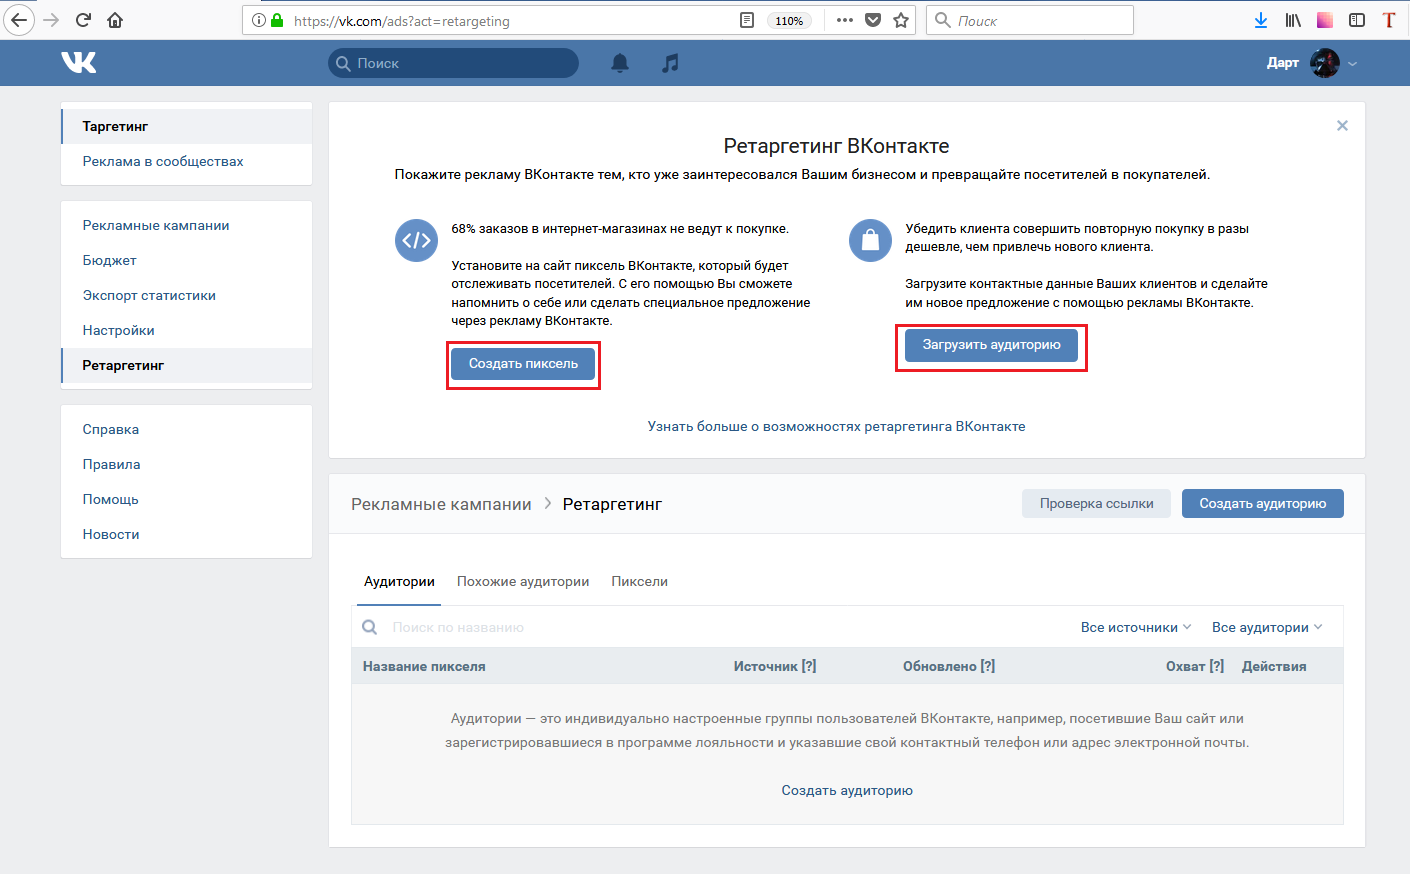Focus the VK header search field
The image size is (1410, 874).
point(453,63)
